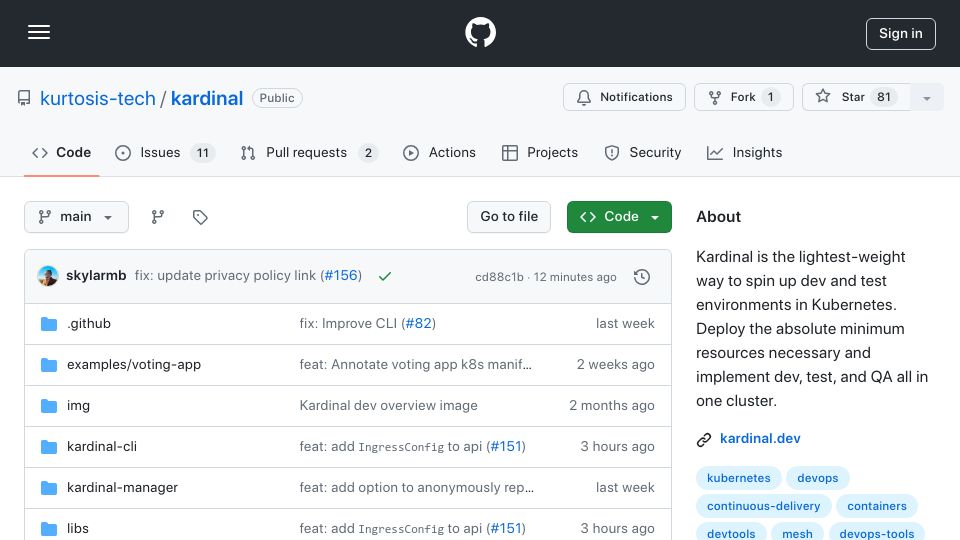This screenshot has width=960, height=540.
Task: Open the kurtosis-tech organization link
Action: pos(98,98)
